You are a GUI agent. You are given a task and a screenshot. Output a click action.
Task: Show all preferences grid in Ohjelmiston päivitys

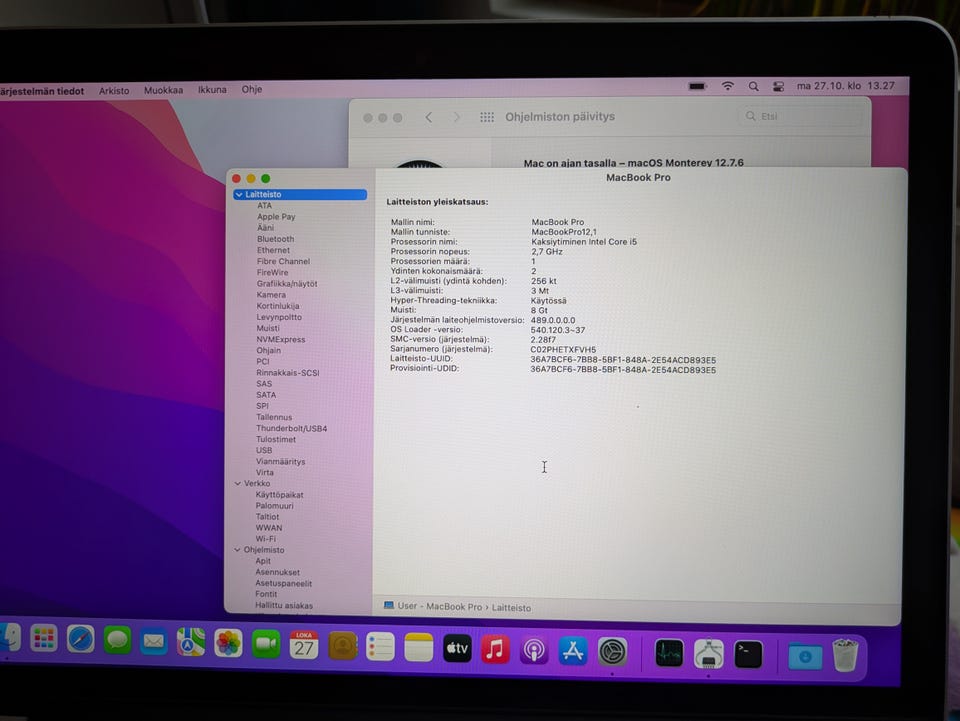(487, 117)
